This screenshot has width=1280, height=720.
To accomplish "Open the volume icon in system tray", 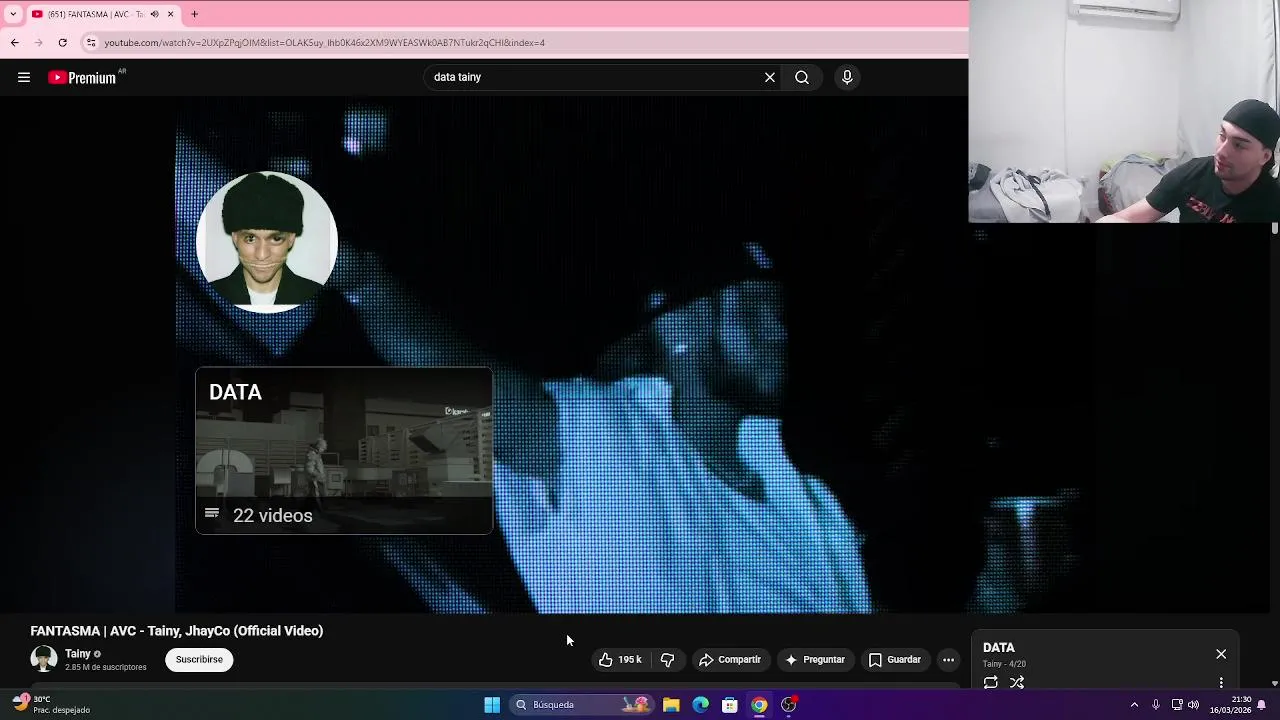I will [1193, 705].
